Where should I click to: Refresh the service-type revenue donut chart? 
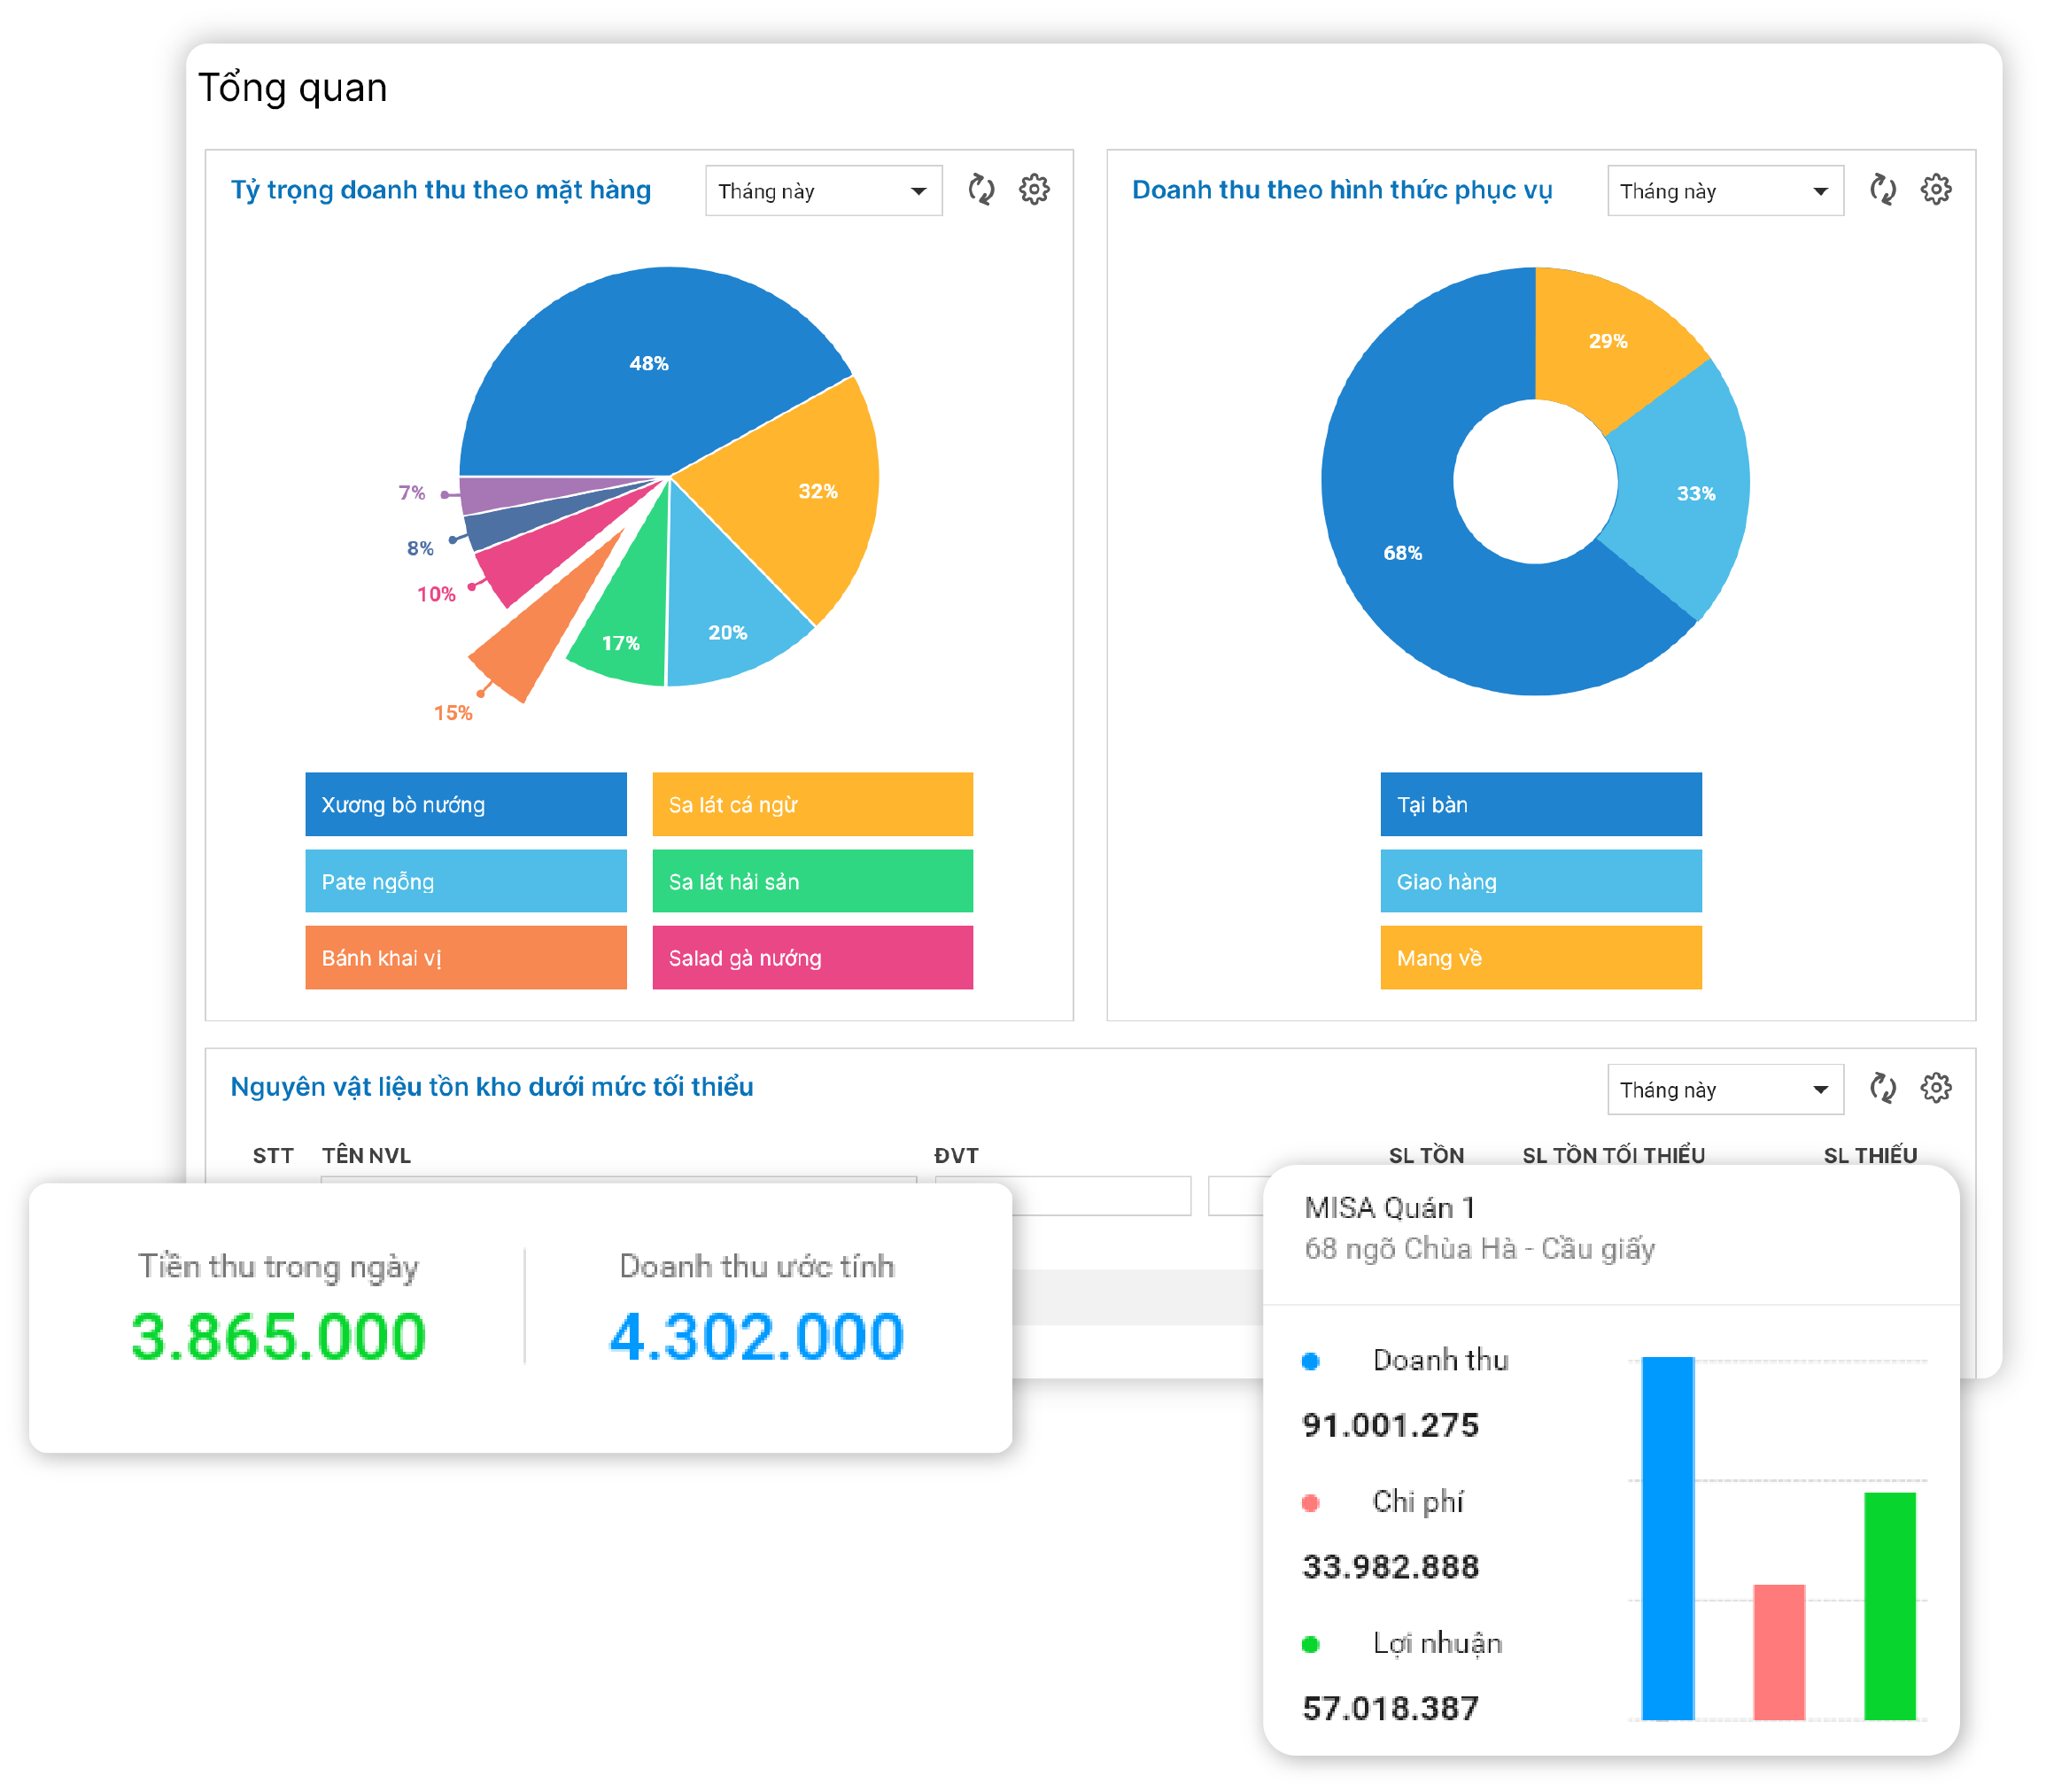(x=1883, y=189)
